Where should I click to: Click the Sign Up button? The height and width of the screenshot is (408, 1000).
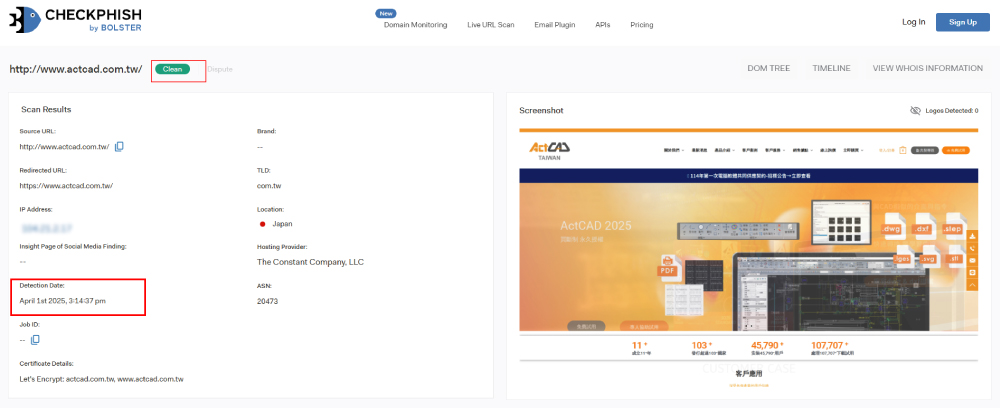pos(962,22)
